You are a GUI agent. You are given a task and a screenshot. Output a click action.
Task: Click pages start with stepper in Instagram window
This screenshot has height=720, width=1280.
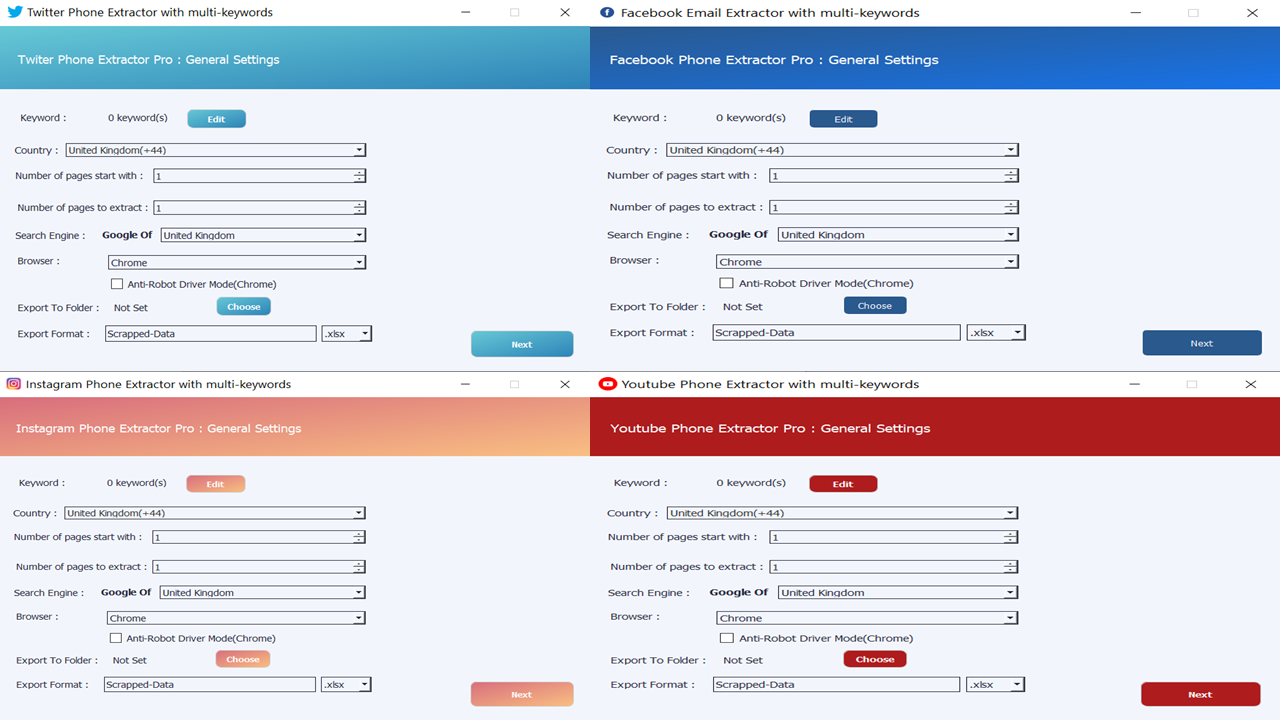(358, 537)
